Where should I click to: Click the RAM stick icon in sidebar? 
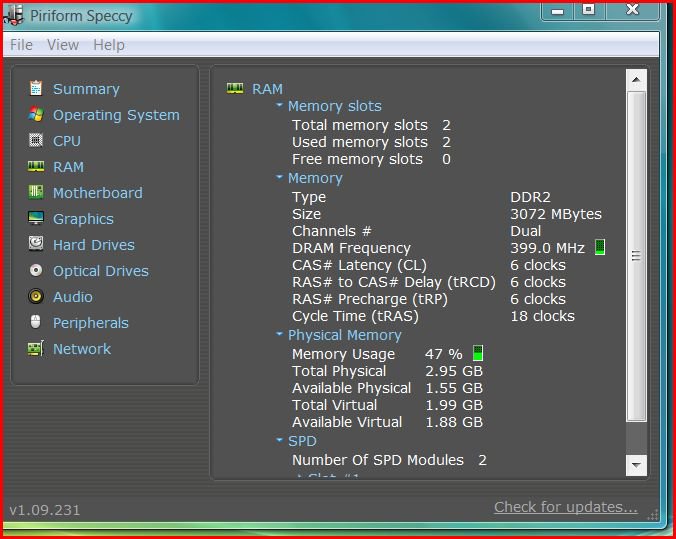click(x=36, y=166)
